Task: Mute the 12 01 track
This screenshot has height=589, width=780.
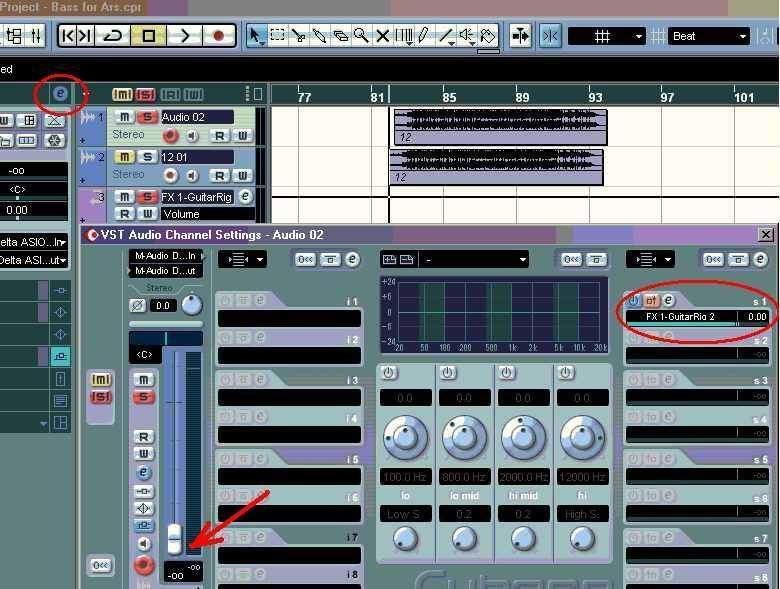Action: (124, 157)
